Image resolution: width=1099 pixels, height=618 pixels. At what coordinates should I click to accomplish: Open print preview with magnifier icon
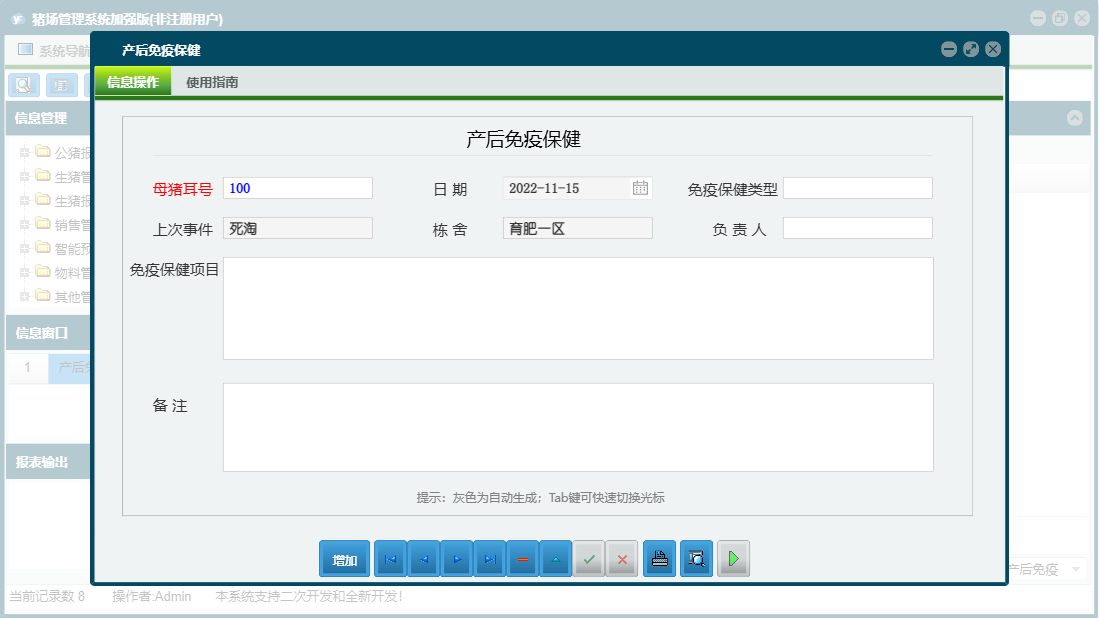point(696,559)
